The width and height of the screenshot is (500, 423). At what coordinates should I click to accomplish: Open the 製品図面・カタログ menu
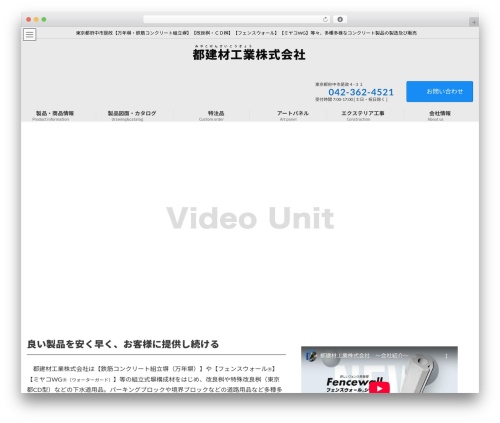pos(132,115)
